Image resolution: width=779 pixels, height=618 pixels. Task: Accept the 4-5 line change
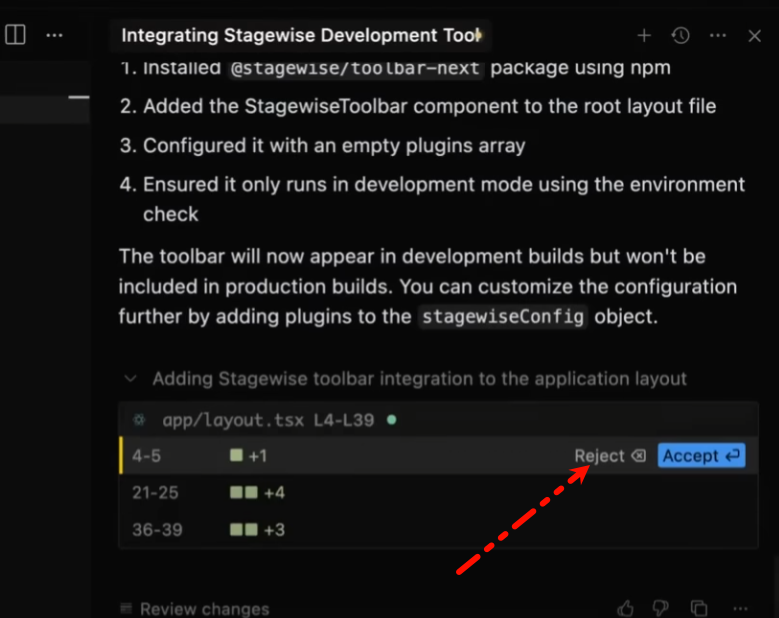point(701,456)
